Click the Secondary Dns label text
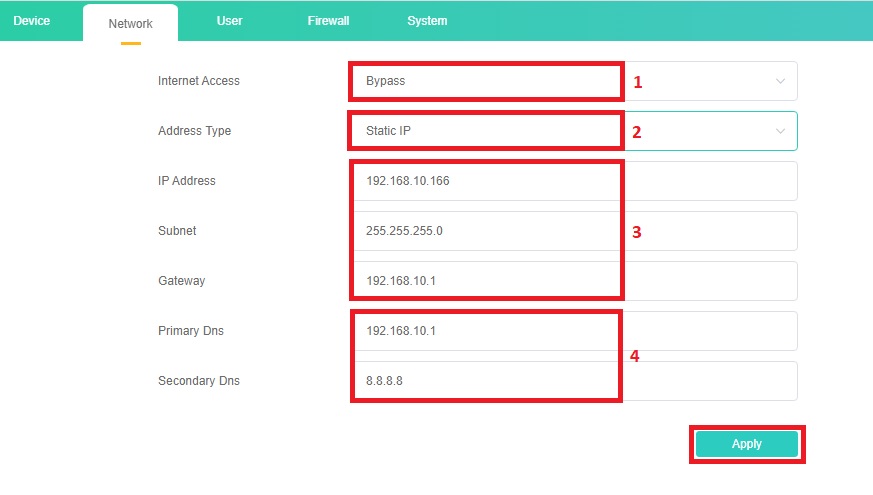Screen dimensions: 873x495 [x=199, y=381]
